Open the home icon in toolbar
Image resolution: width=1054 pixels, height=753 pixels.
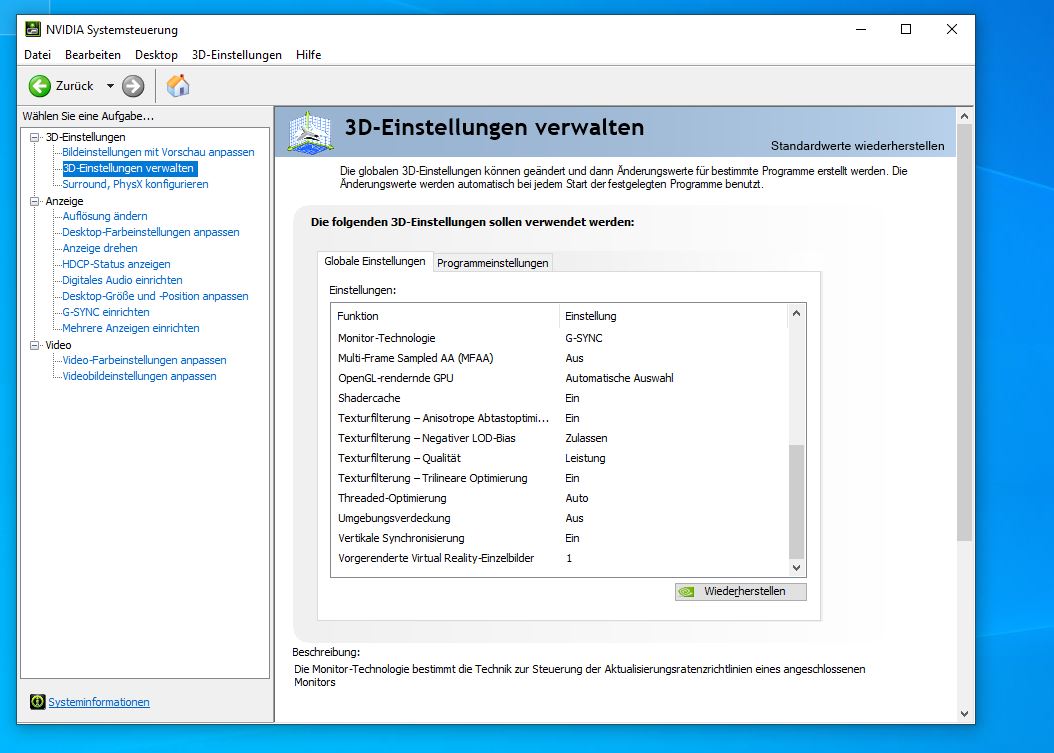177,86
